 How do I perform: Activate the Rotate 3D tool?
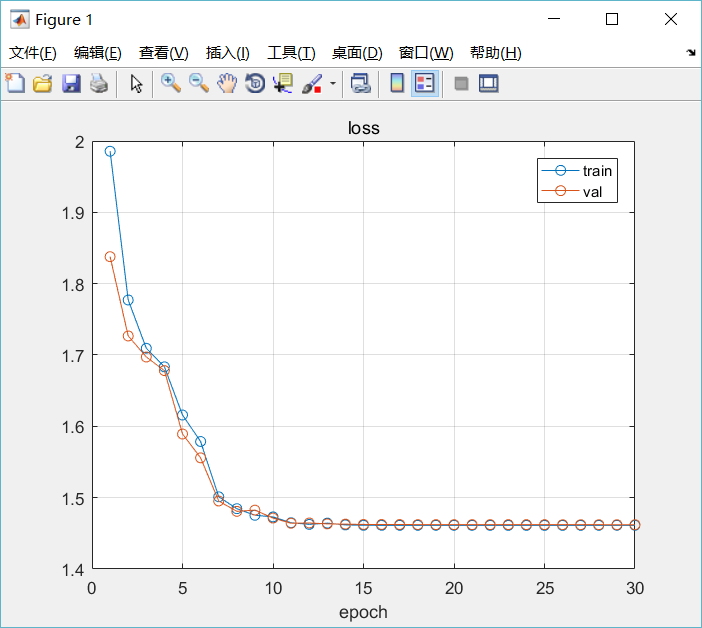click(255, 83)
